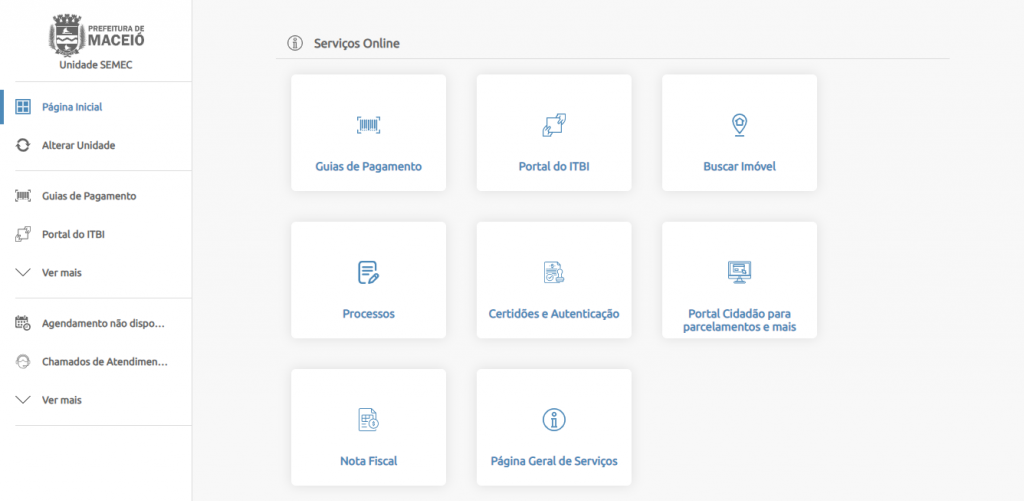Click the Agendamento calendar icon
The height and width of the screenshot is (501, 1024).
coord(23,323)
